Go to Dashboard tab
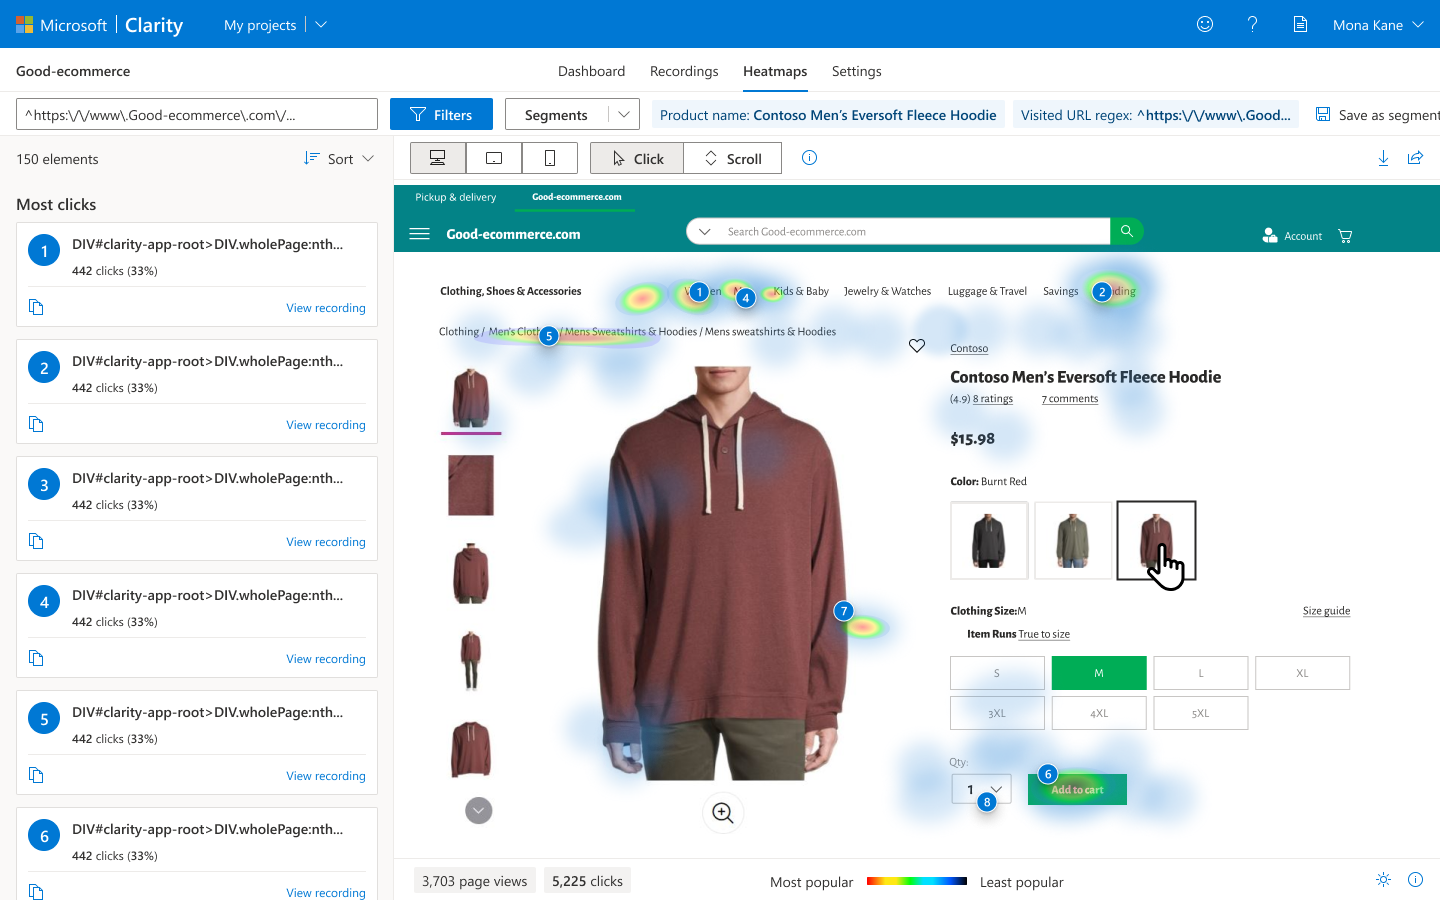 tap(591, 71)
